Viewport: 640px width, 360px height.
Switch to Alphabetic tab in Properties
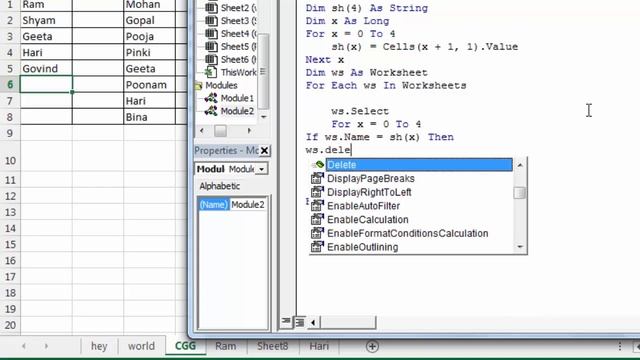point(220,186)
